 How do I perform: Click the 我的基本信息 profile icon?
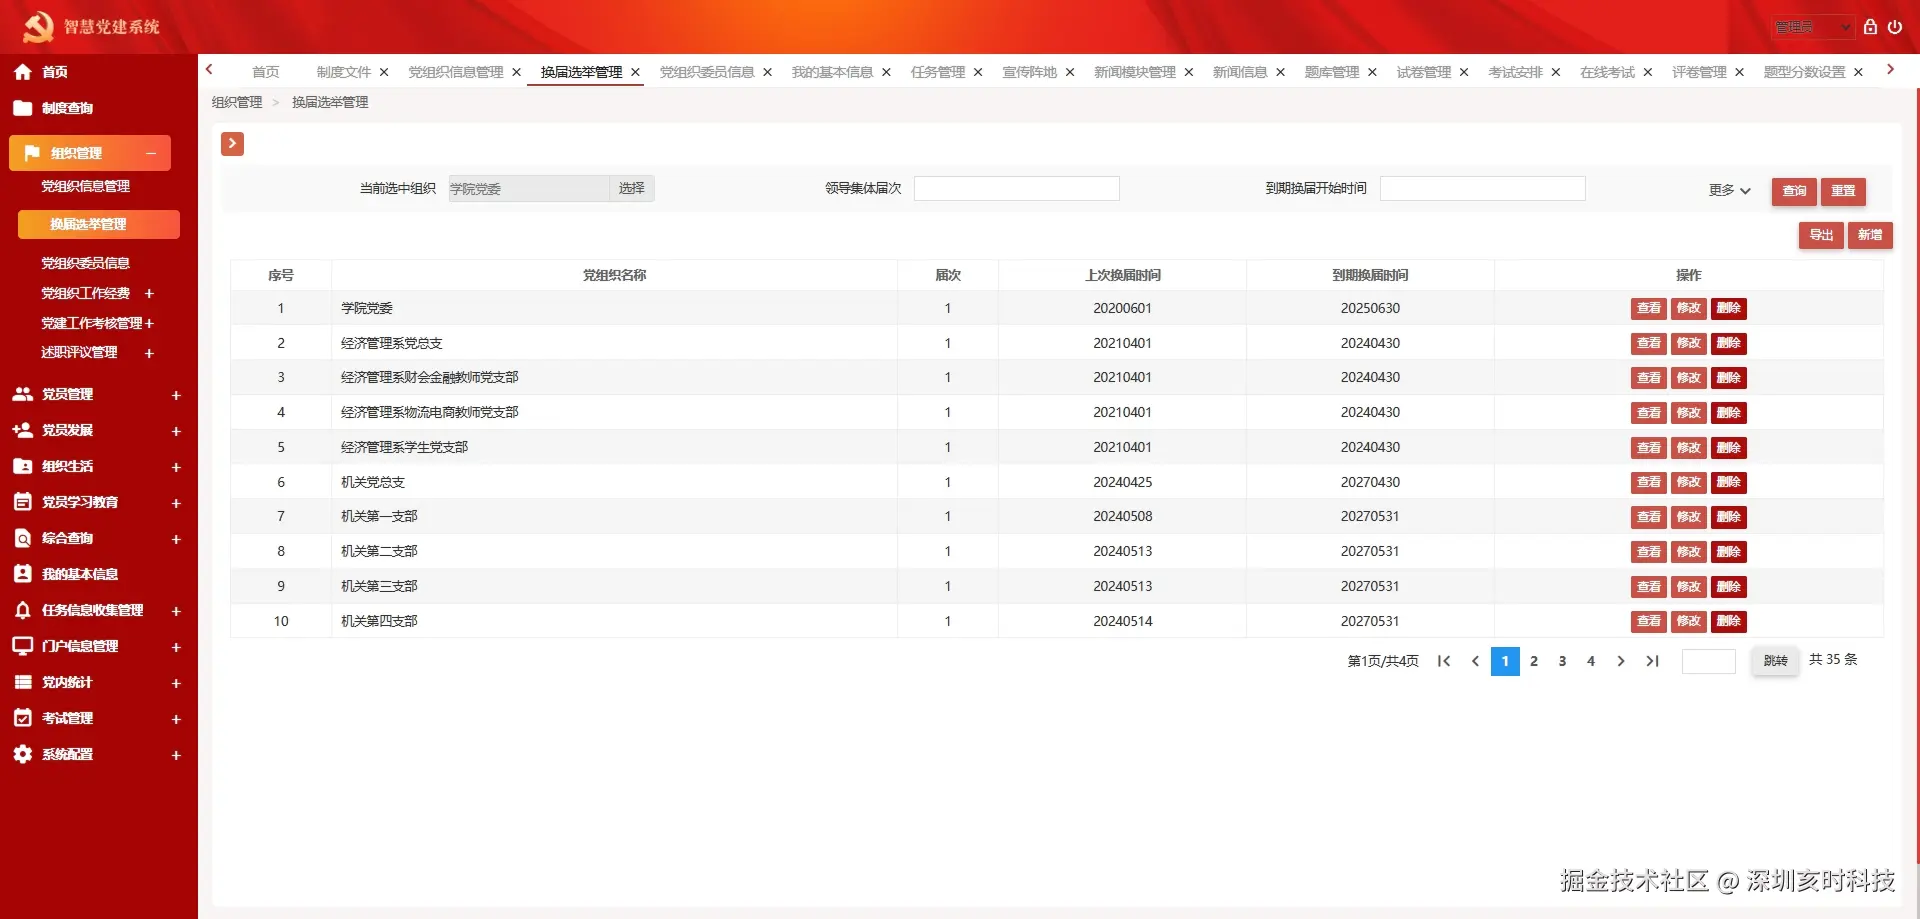coord(22,574)
